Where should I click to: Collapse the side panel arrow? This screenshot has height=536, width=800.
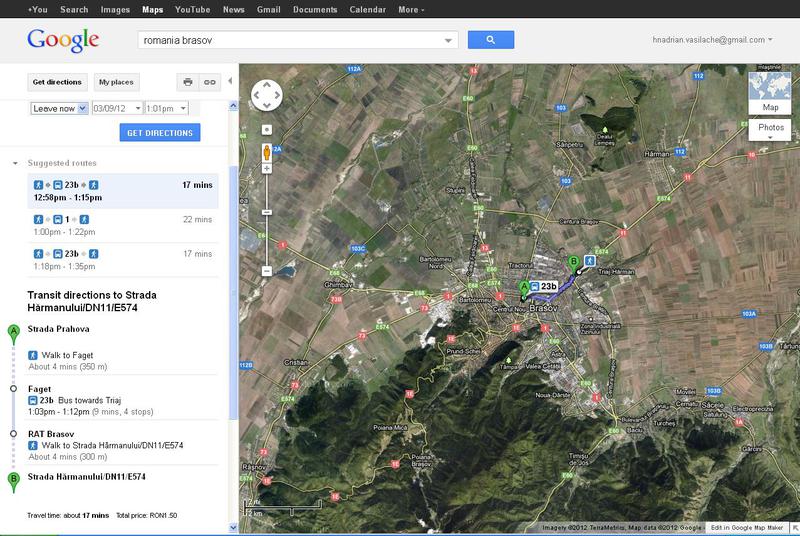tap(230, 81)
